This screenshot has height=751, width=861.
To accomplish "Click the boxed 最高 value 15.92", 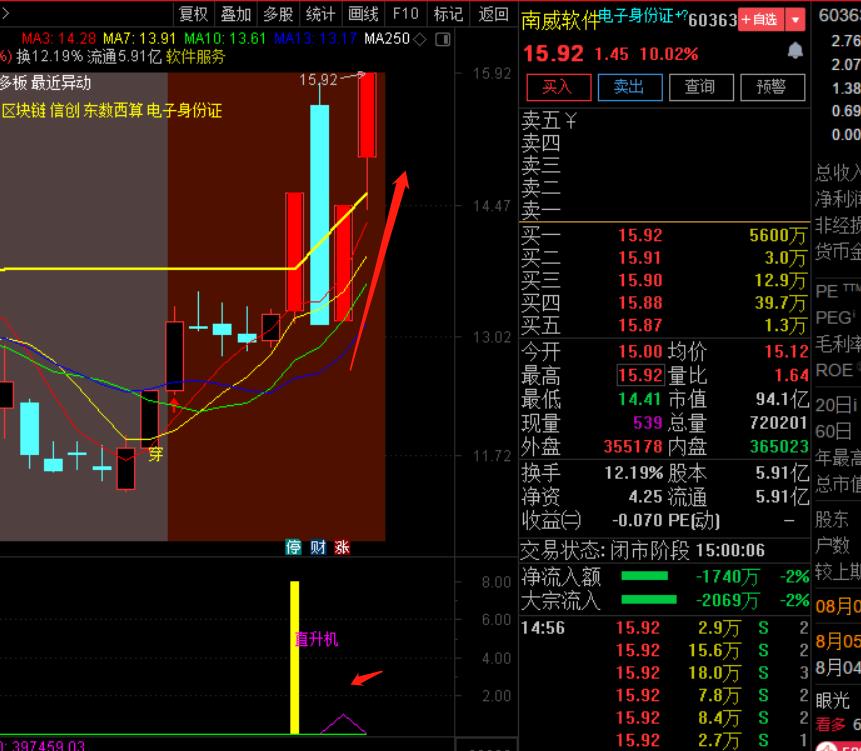I will 640,376.
